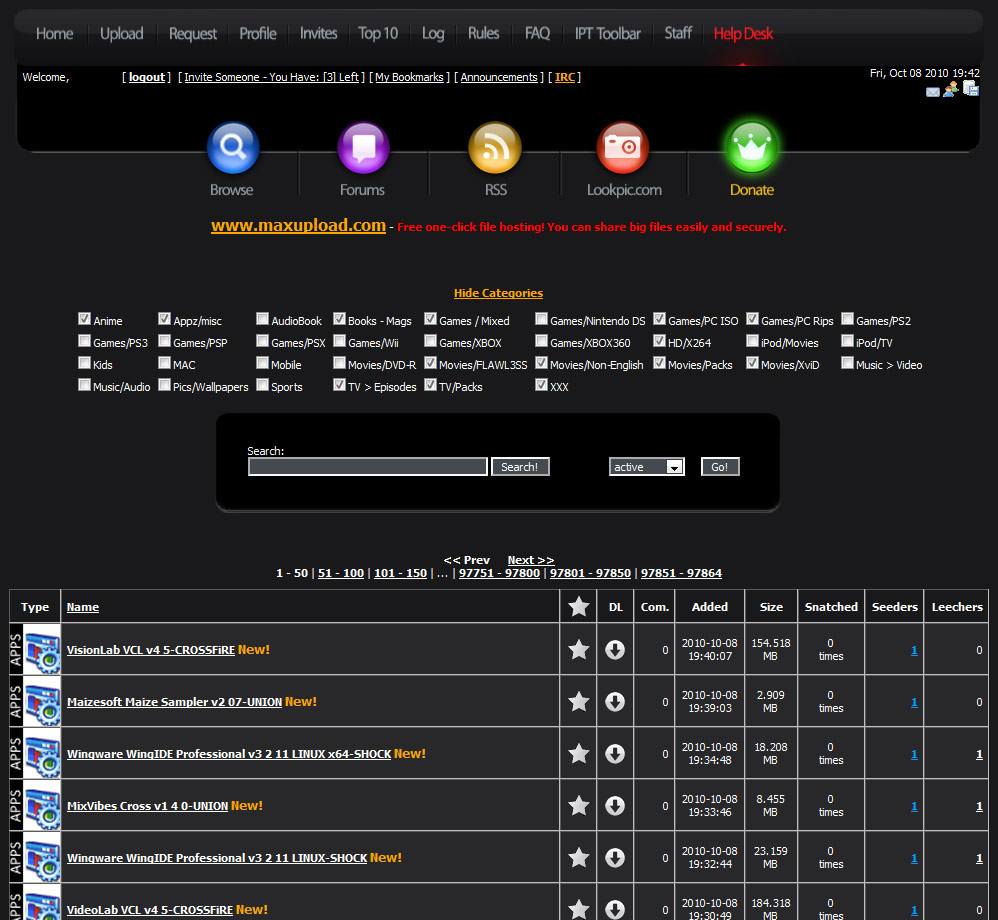The width and height of the screenshot is (998, 920).
Task: Click the Search! button
Action: pyautogui.click(x=520, y=467)
